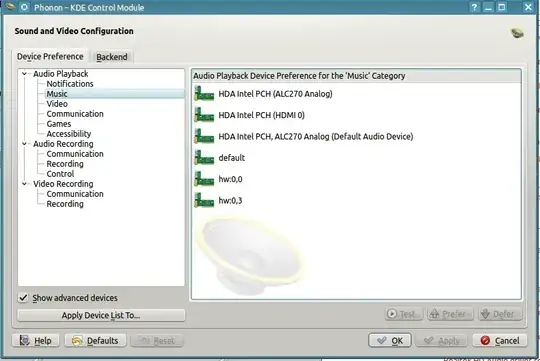The height and width of the screenshot is (361, 540).
Task: Click the Reset button
Action: (157, 341)
